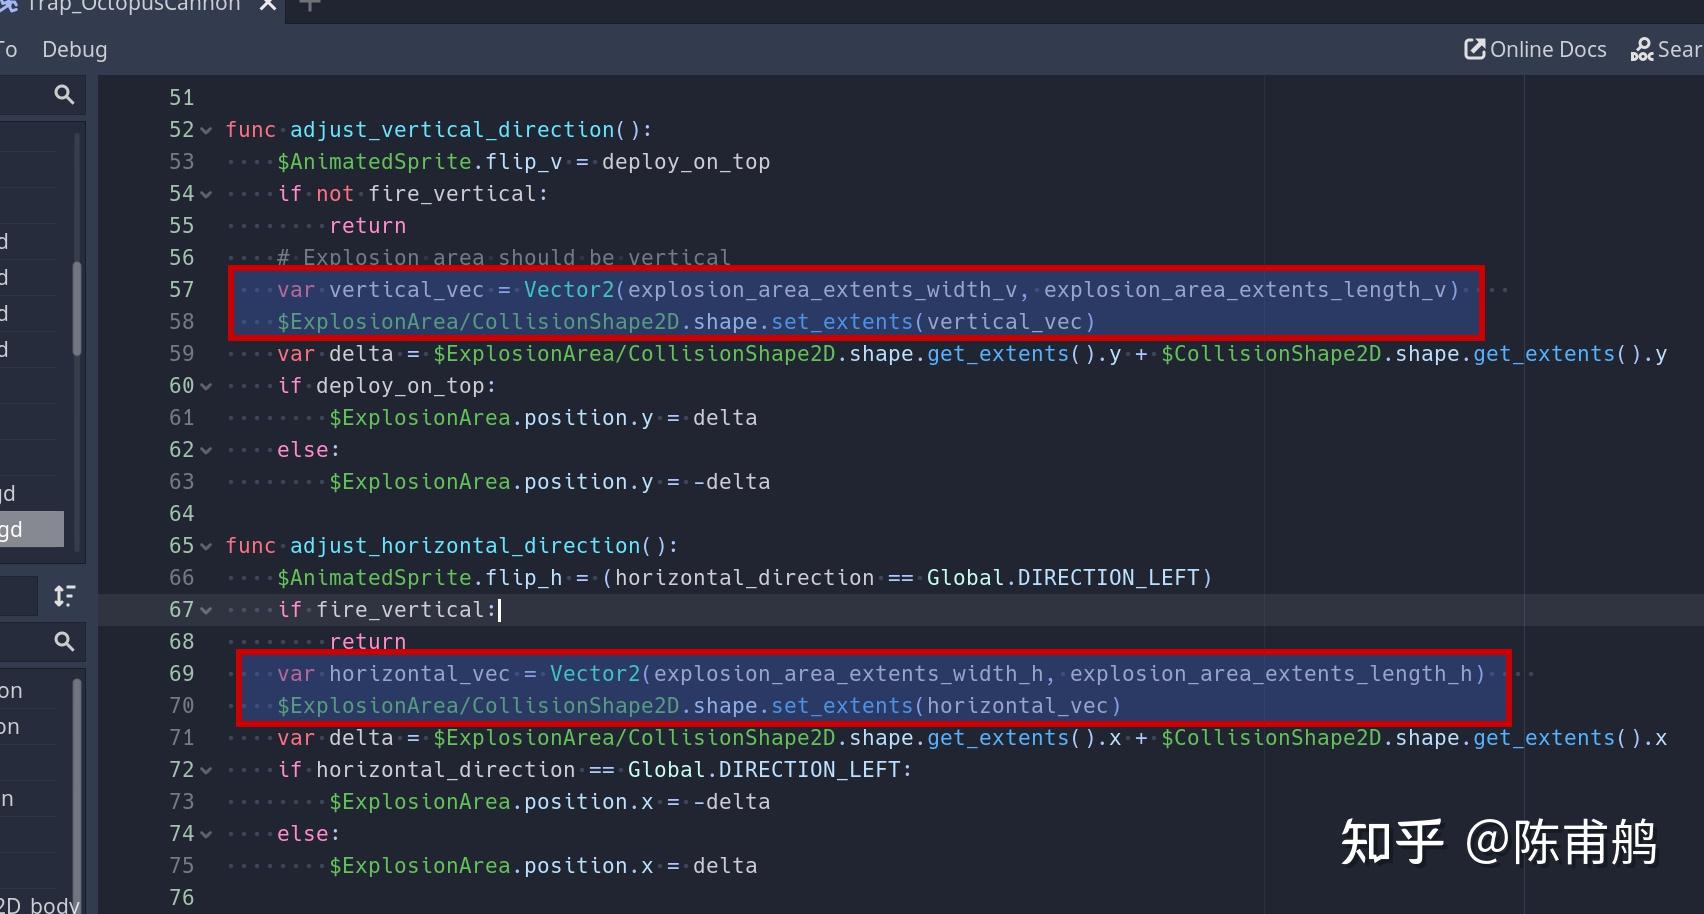Open the Go To menu
This screenshot has width=1704, height=914.
pos(8,48)
